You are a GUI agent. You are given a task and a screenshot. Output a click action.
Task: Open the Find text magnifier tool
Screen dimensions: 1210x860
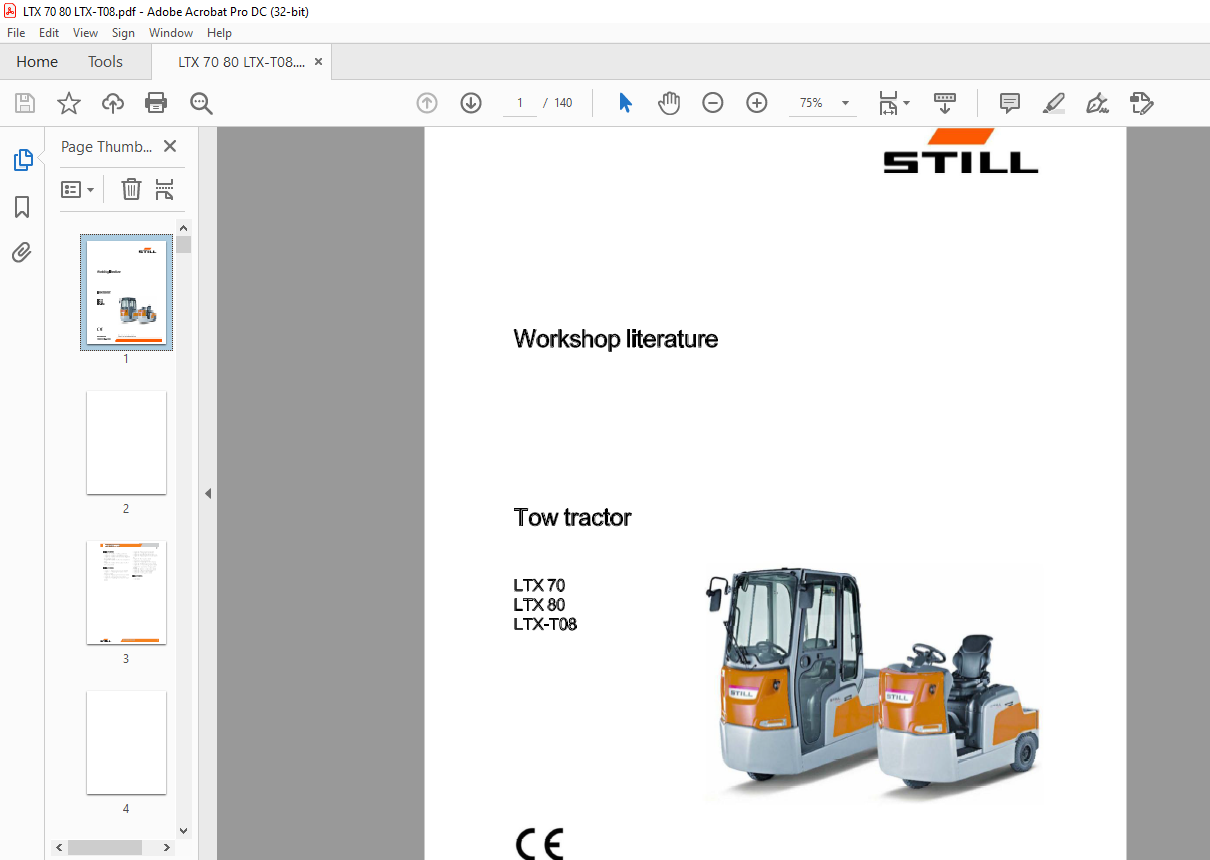(201, 103)
